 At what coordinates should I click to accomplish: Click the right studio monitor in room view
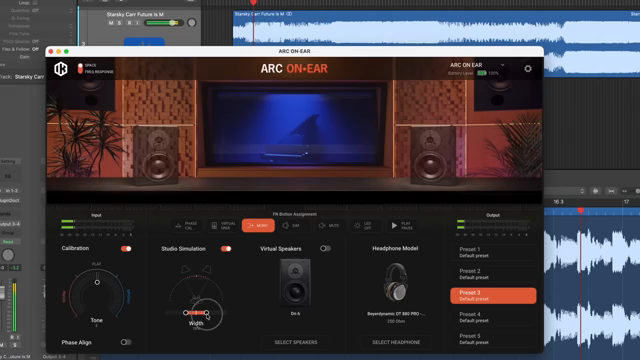tap(432, 155)
